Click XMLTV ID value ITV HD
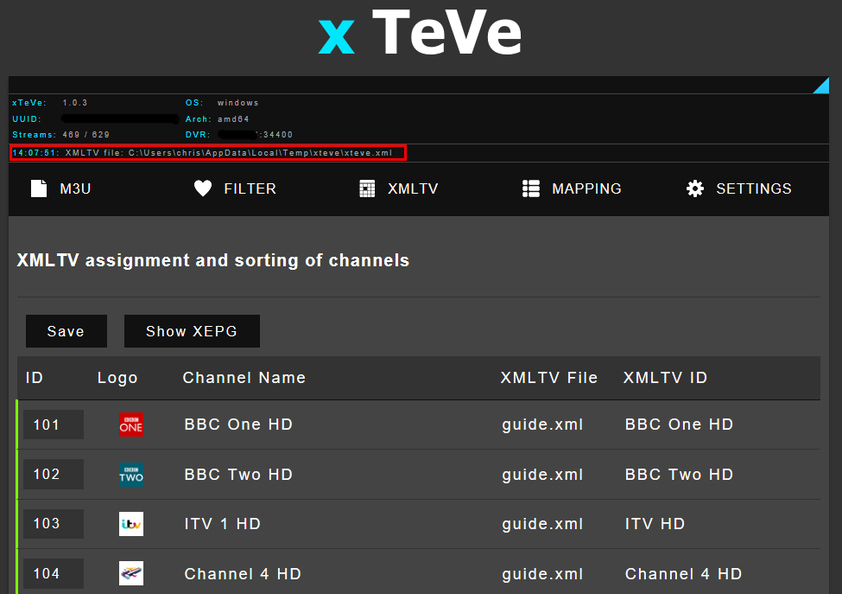The height and width of the screenshot is (594, 842). 655,524
